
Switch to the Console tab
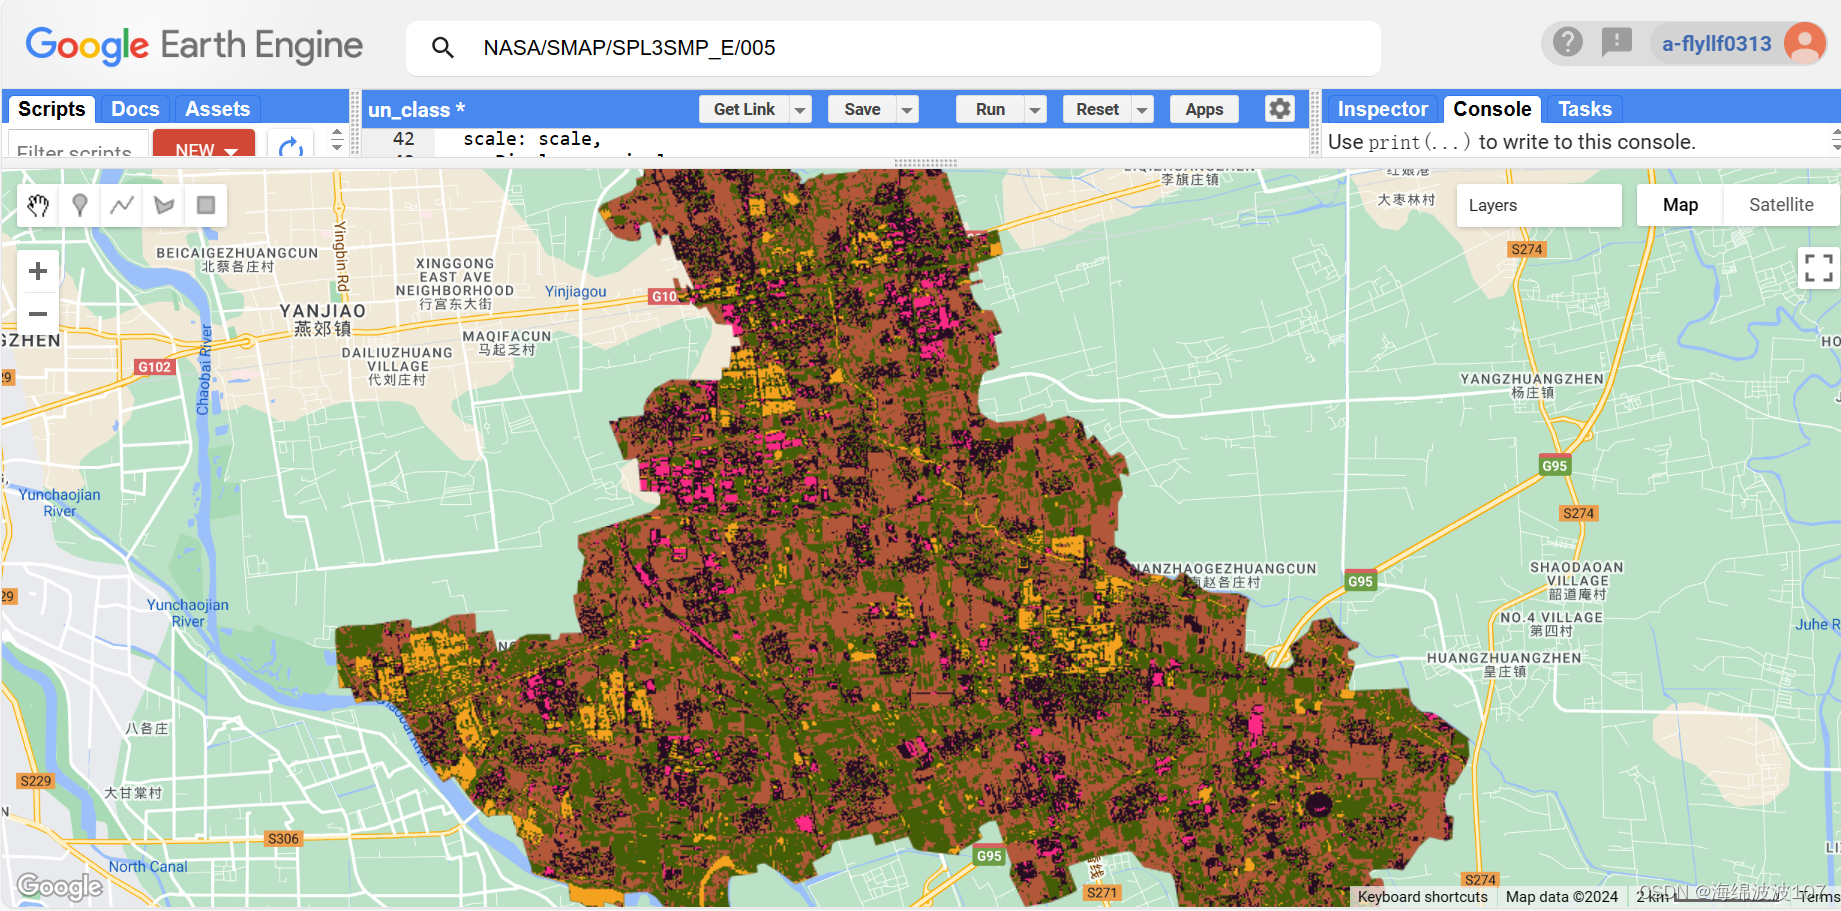click(x=1492, y=109)
